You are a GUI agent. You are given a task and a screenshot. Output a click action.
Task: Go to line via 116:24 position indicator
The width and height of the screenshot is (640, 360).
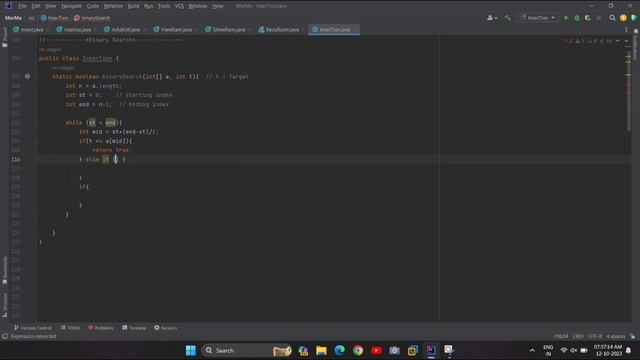point(561,336)
